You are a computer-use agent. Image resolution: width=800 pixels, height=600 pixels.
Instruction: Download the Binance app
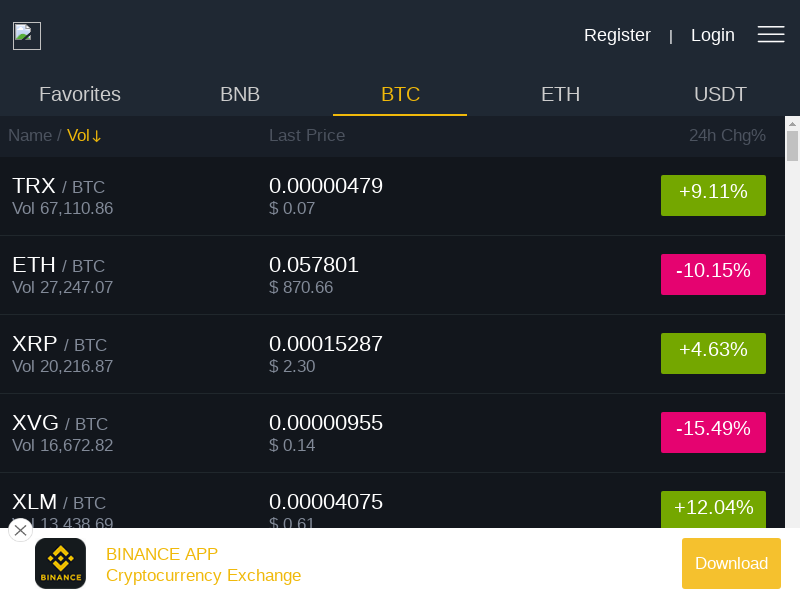731,563
